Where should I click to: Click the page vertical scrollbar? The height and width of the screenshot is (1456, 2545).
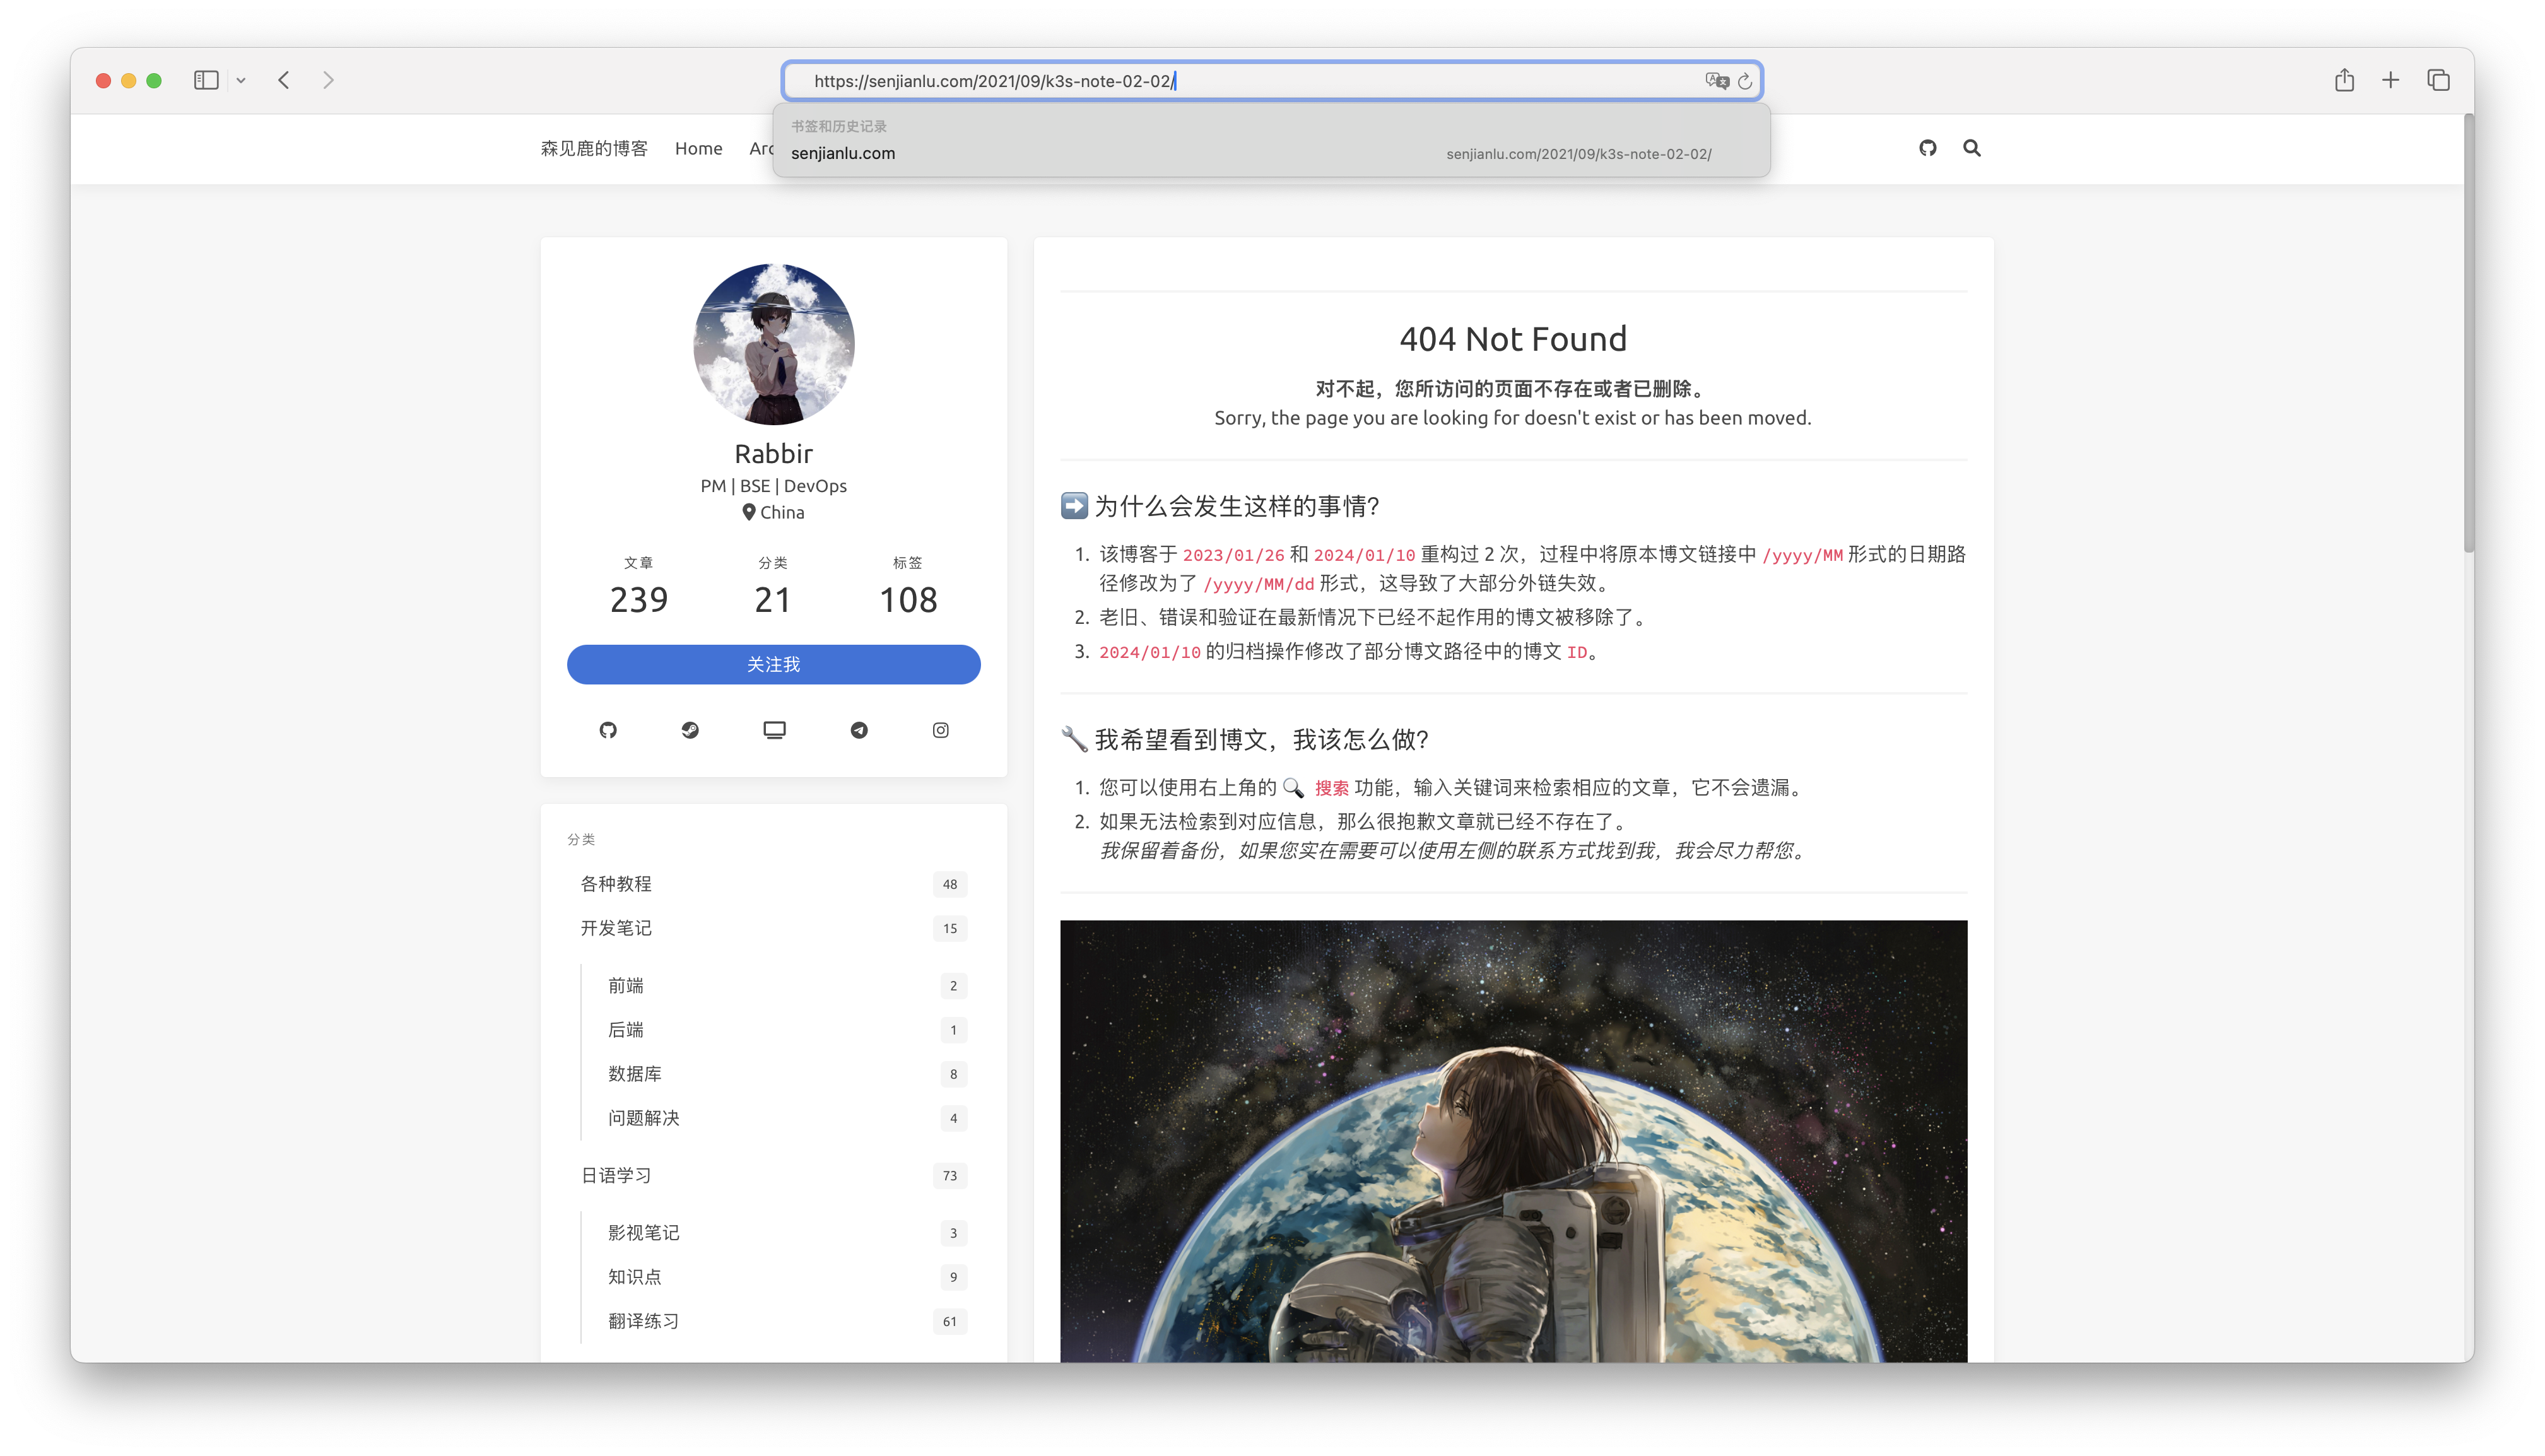(x=2468, y=334)
